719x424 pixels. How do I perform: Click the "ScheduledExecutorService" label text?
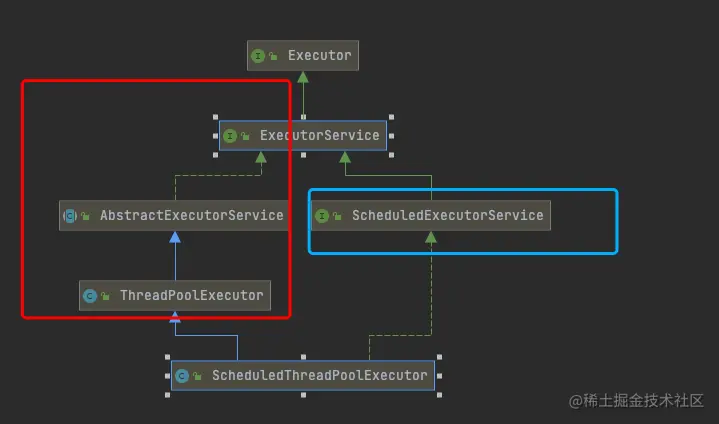(x=448, y=215)
